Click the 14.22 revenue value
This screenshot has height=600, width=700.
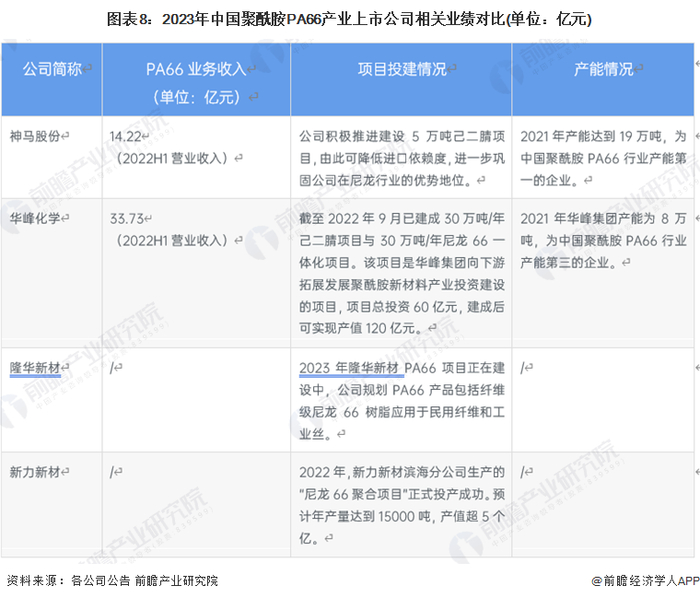click(125, 136)
